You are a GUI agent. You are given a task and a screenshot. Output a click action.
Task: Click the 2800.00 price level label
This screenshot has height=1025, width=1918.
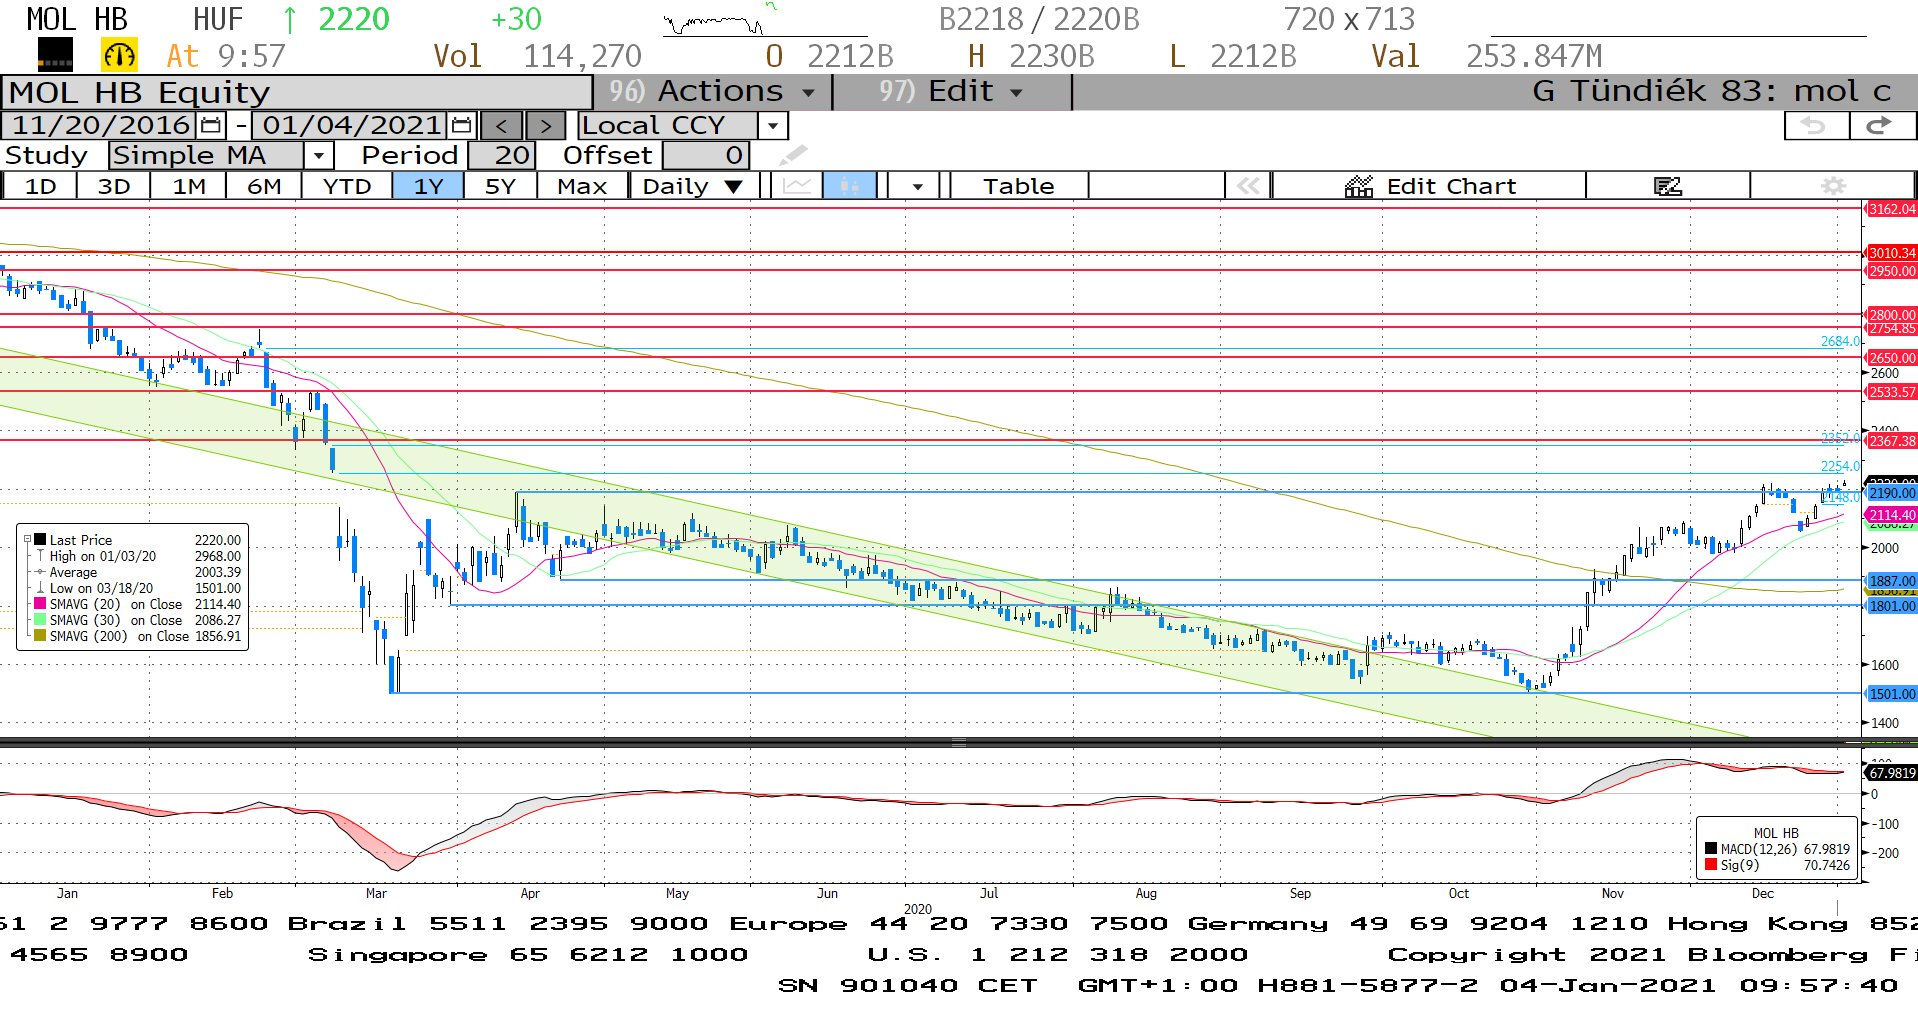(x=1892, y=314)
